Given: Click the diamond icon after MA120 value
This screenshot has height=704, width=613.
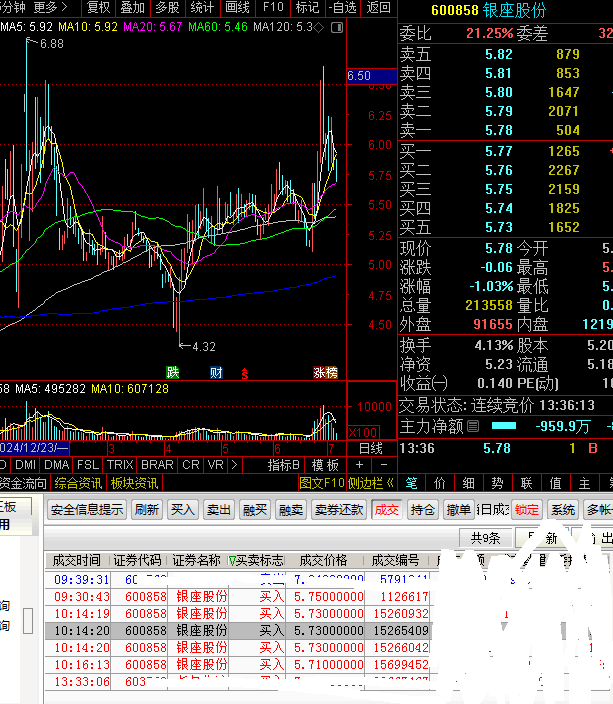Looking at the screenshot, I should click(x=318, y=28).
